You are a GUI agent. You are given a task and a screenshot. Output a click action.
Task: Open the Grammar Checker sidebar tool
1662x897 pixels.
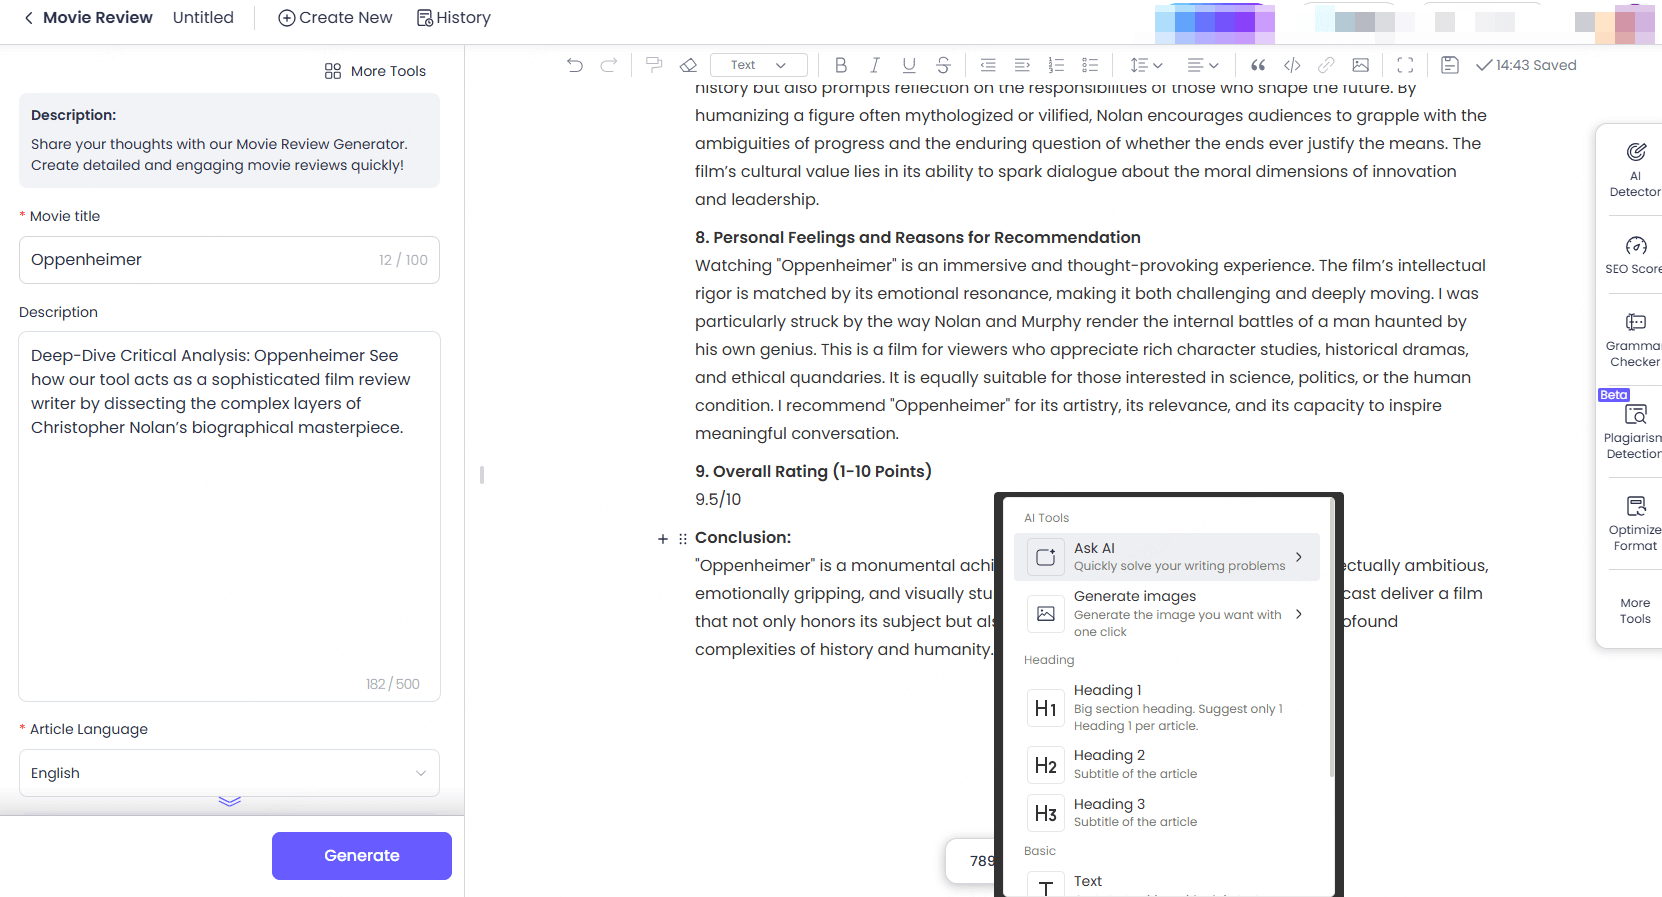point(1635,339)
